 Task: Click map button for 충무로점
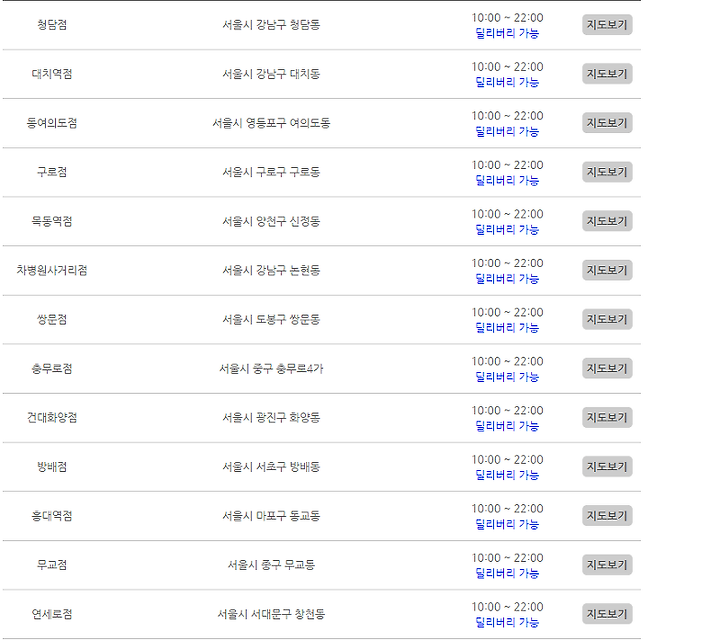(x=607, y=369)
